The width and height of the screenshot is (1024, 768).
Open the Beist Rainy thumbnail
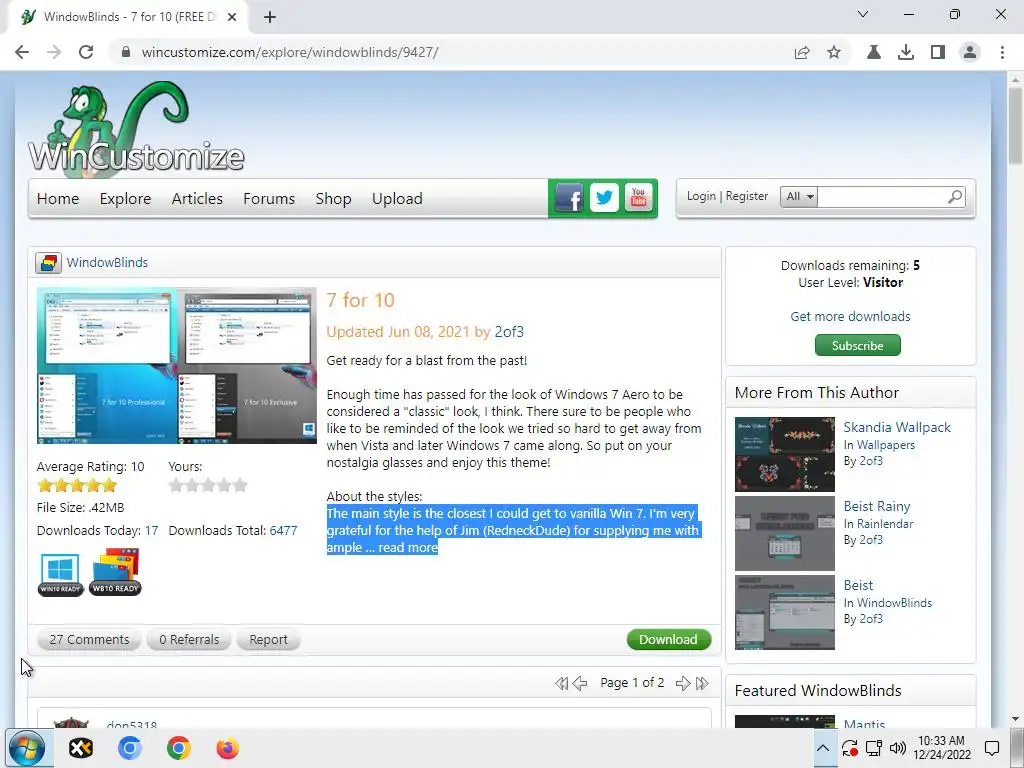coord(784,533)
